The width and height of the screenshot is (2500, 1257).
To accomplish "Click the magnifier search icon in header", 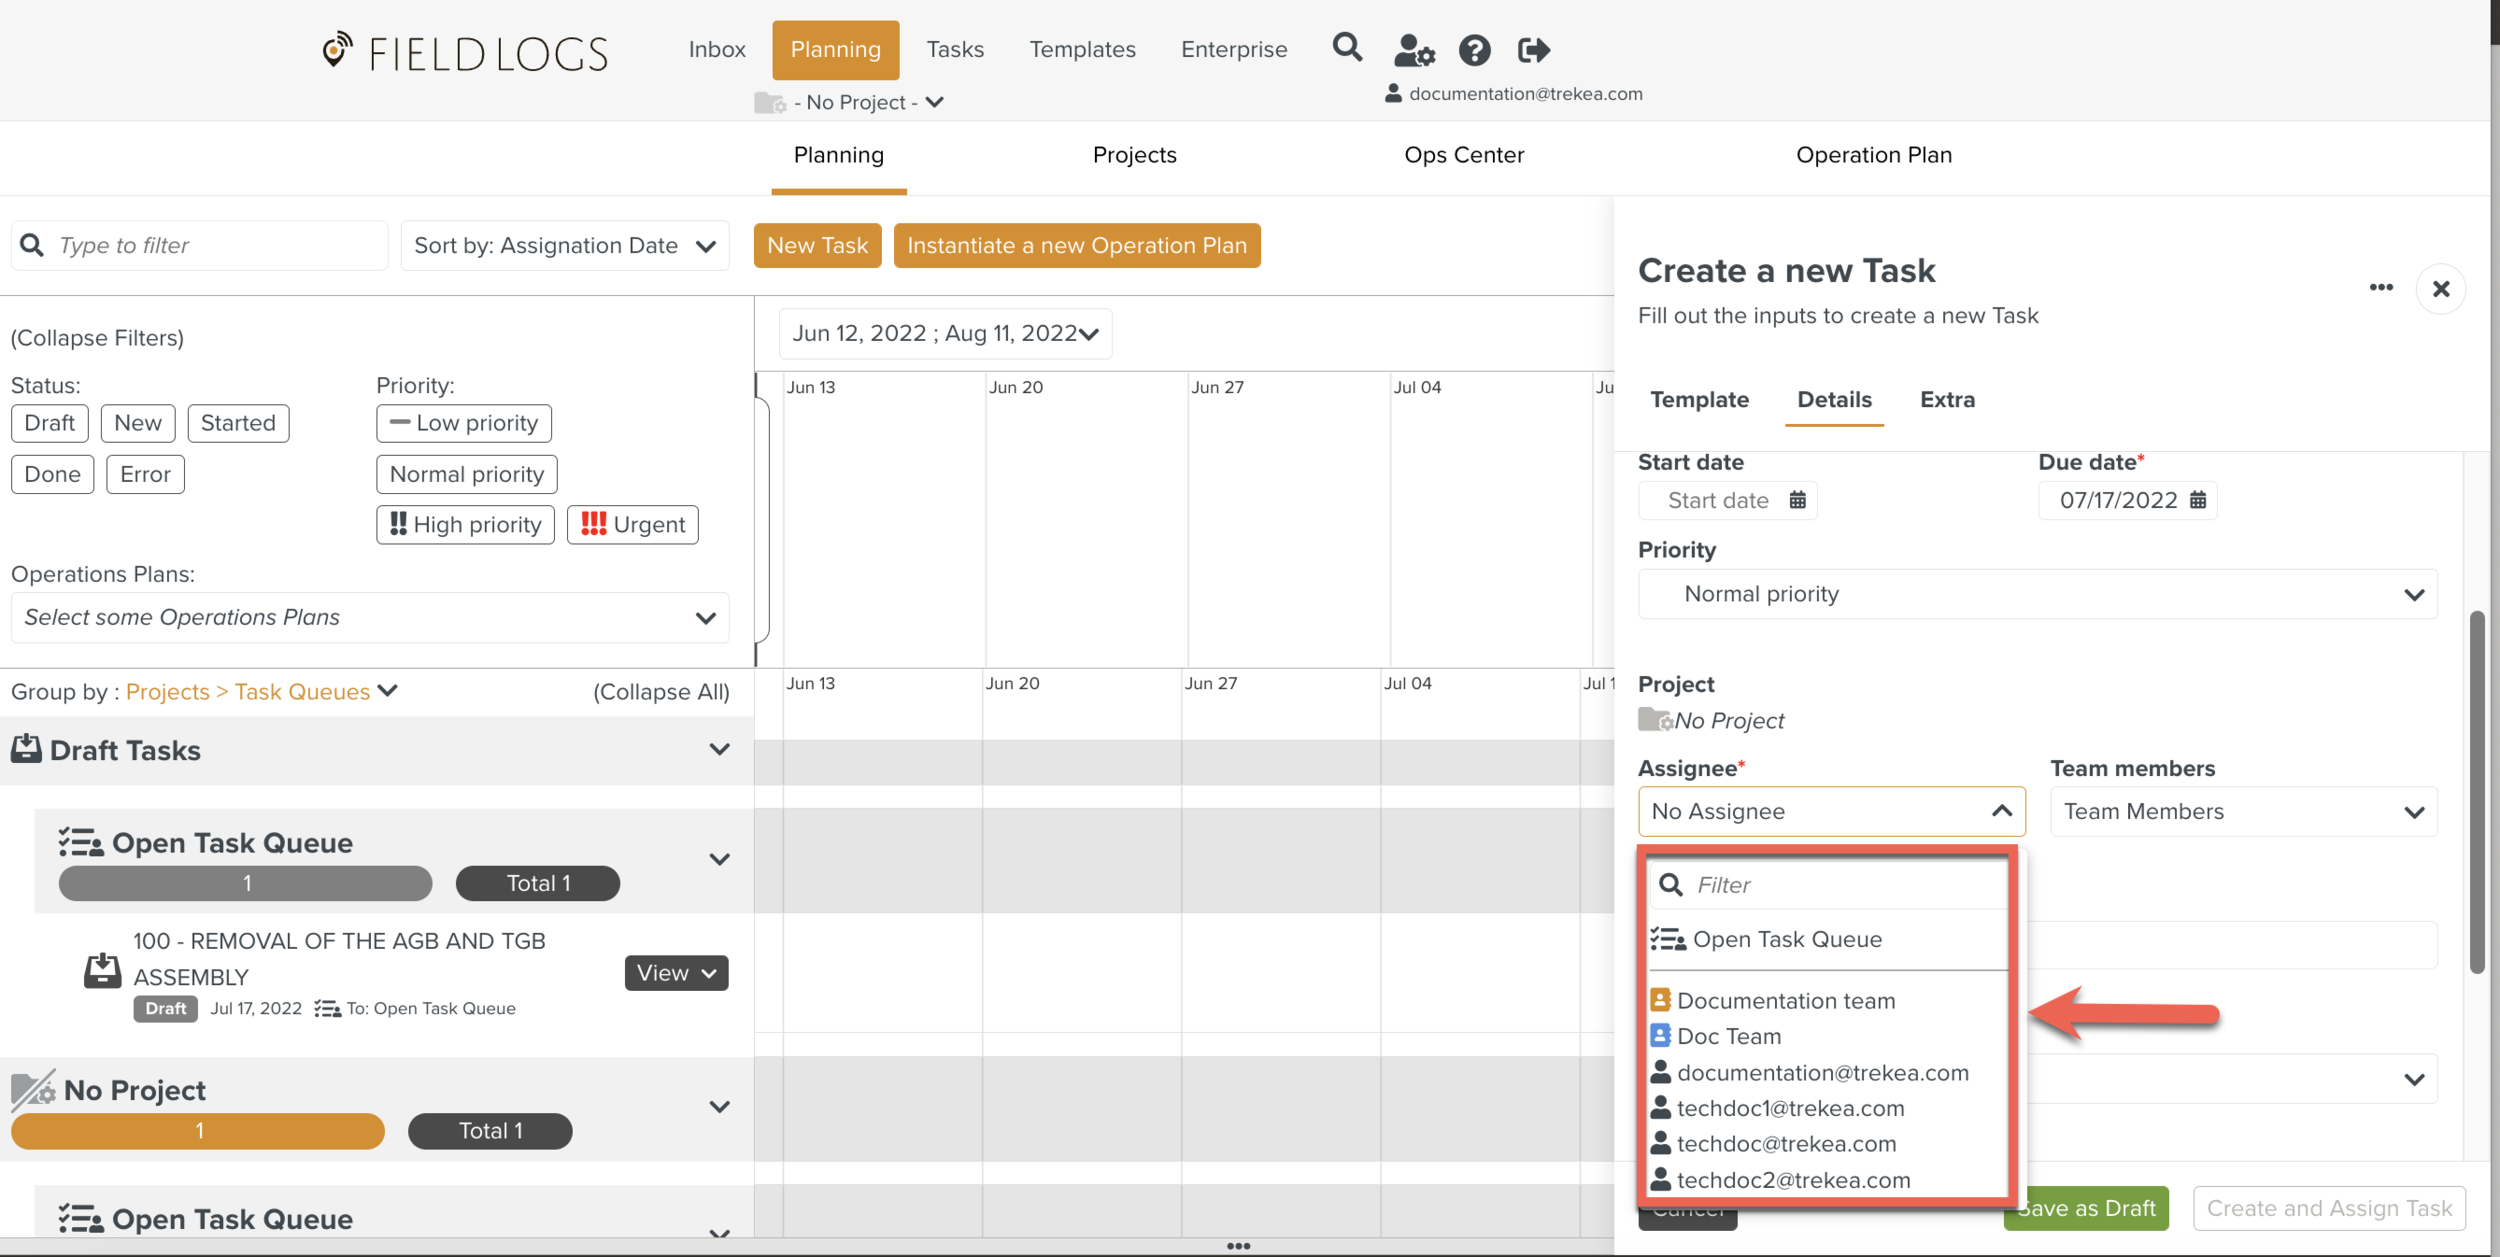I will click(1347, 48).
